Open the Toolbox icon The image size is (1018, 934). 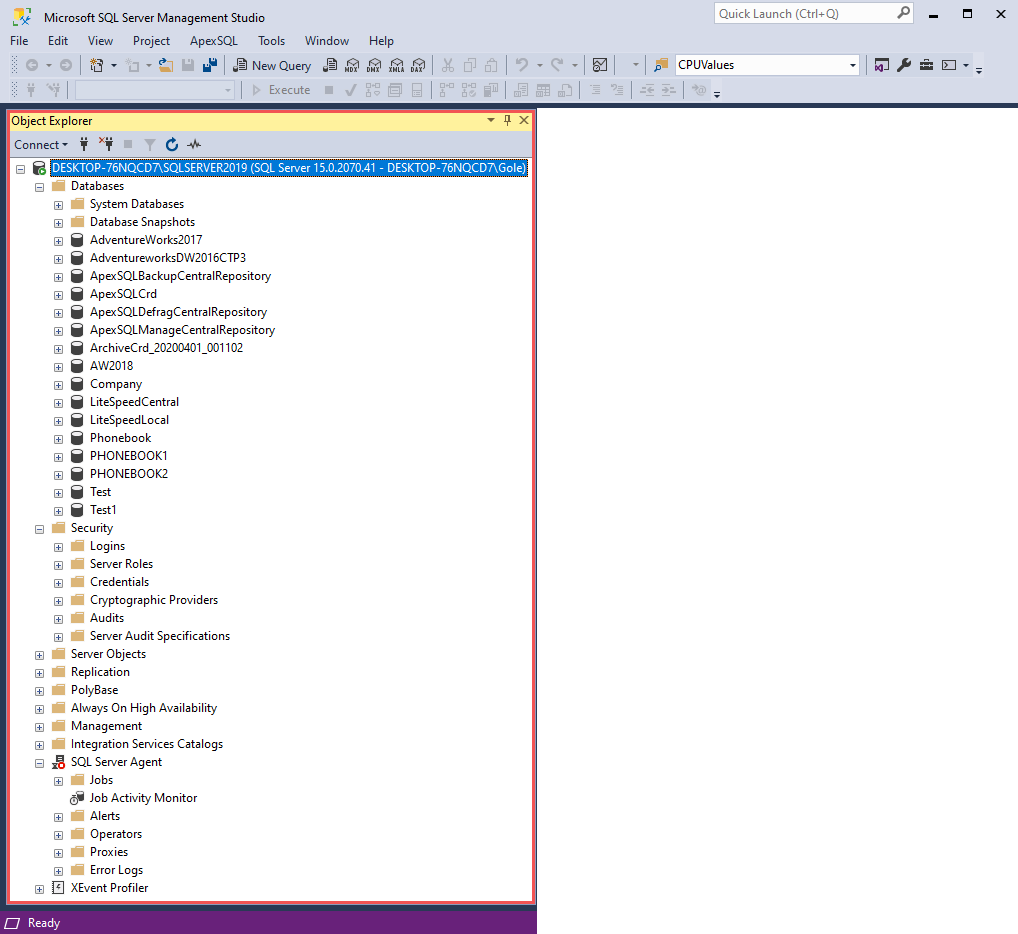pyautogui.click(x=926, y=65)
